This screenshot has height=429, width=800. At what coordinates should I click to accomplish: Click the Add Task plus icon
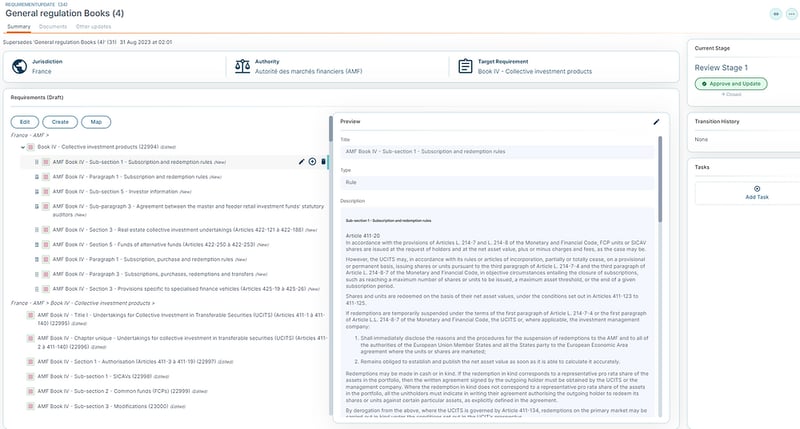(757, 189)
